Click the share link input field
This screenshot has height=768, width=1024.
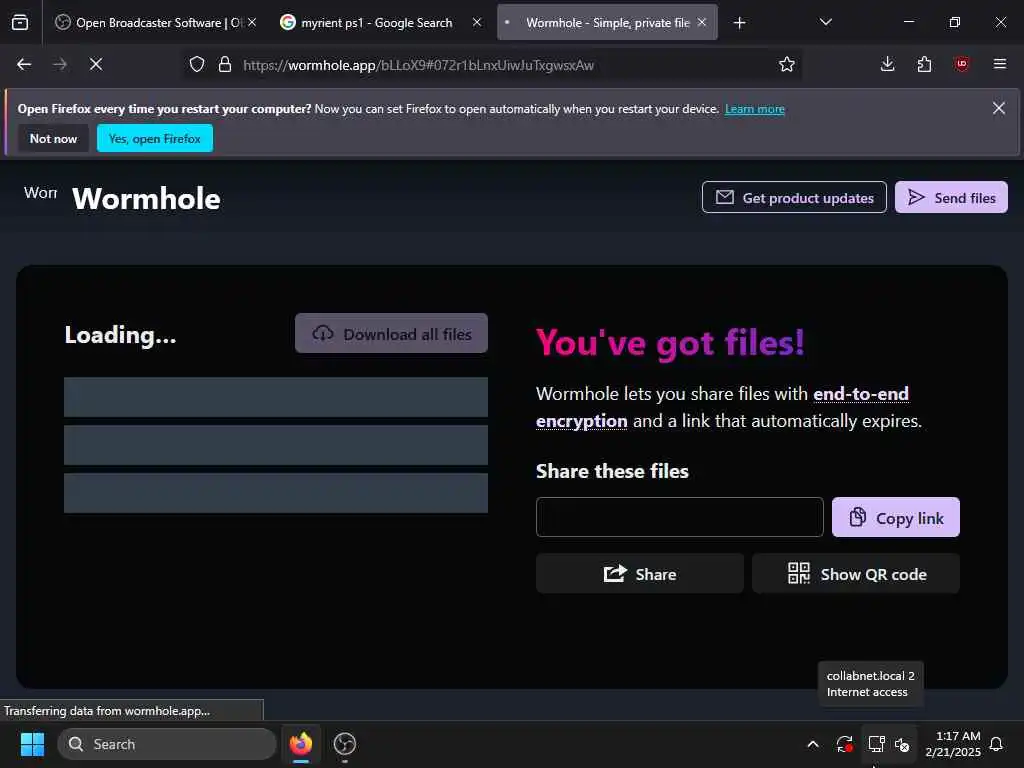[x=679, y=517]
